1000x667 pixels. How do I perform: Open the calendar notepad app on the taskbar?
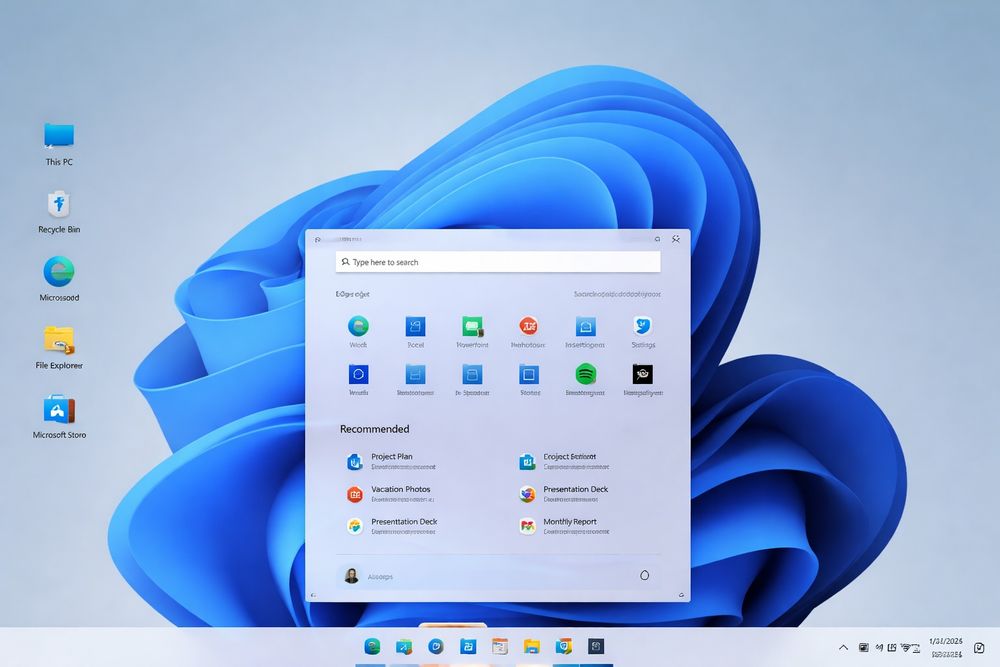tap(500, 647)
